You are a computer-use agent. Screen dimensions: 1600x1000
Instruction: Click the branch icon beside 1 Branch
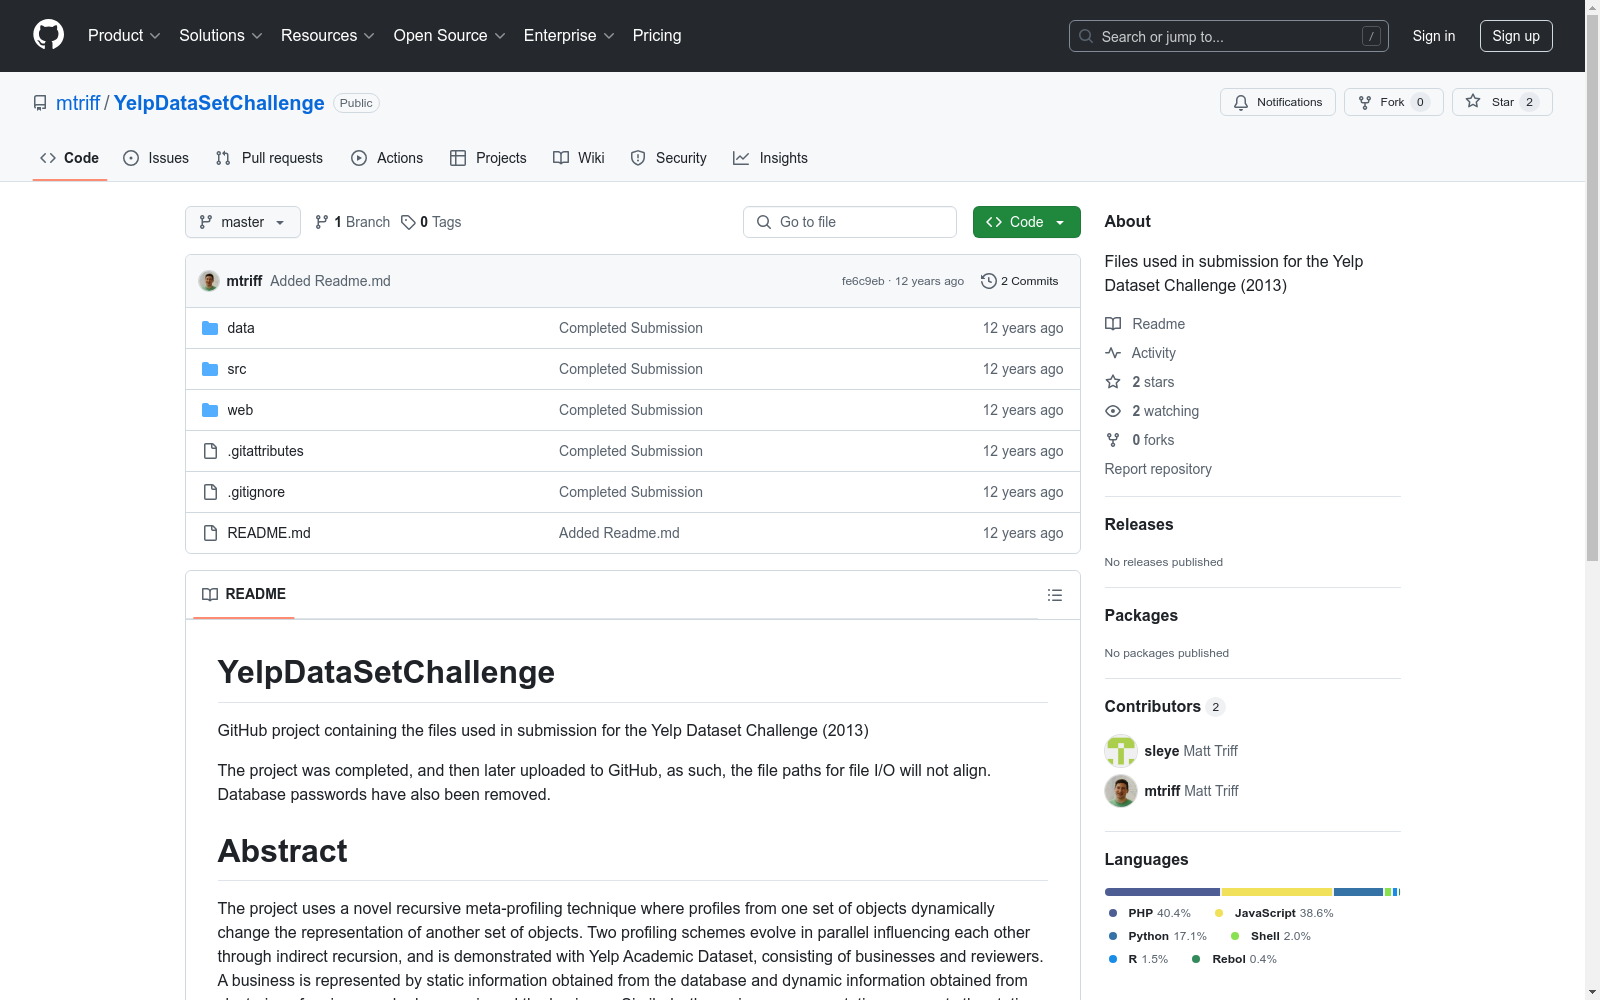[x=322, y=222]
